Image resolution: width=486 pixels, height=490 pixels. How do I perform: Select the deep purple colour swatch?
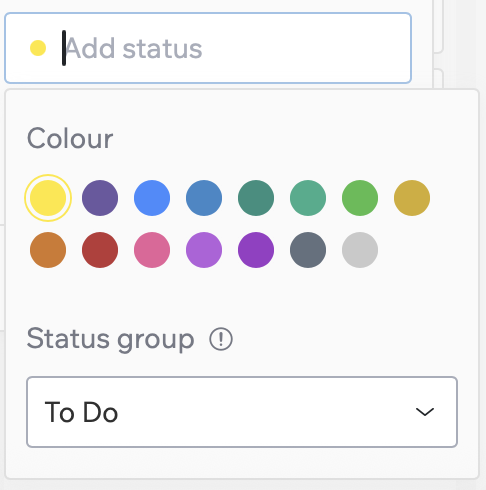[x=256, y=250]
